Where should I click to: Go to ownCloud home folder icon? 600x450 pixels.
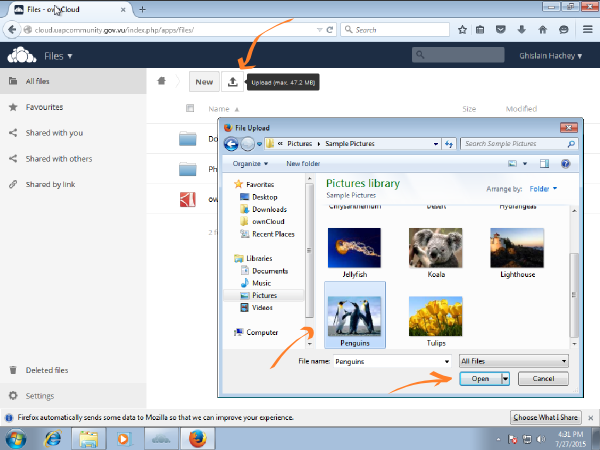161,81
